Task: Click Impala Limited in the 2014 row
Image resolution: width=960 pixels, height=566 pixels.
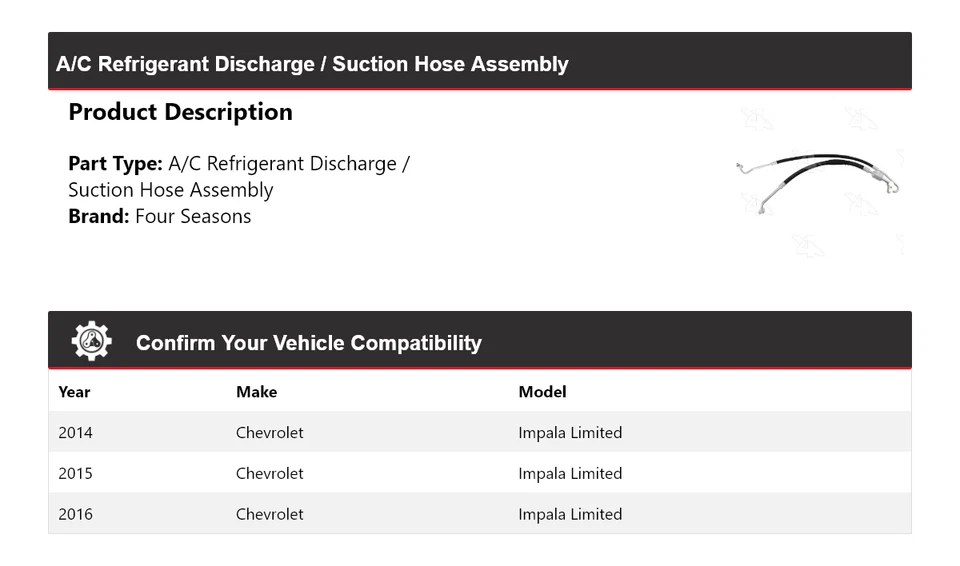Action: 570,433
